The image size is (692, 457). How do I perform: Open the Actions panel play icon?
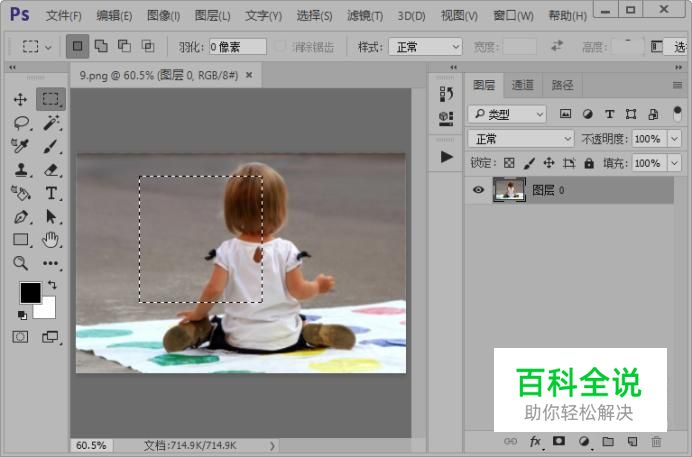click(x=447, y=157)
